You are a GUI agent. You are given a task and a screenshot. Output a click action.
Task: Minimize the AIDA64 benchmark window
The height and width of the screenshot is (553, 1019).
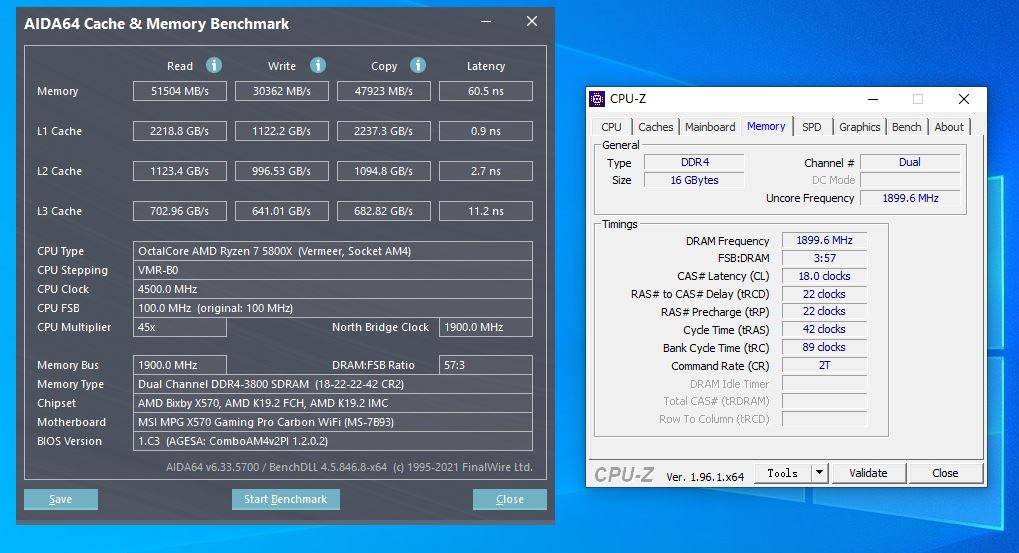(486, 21)
